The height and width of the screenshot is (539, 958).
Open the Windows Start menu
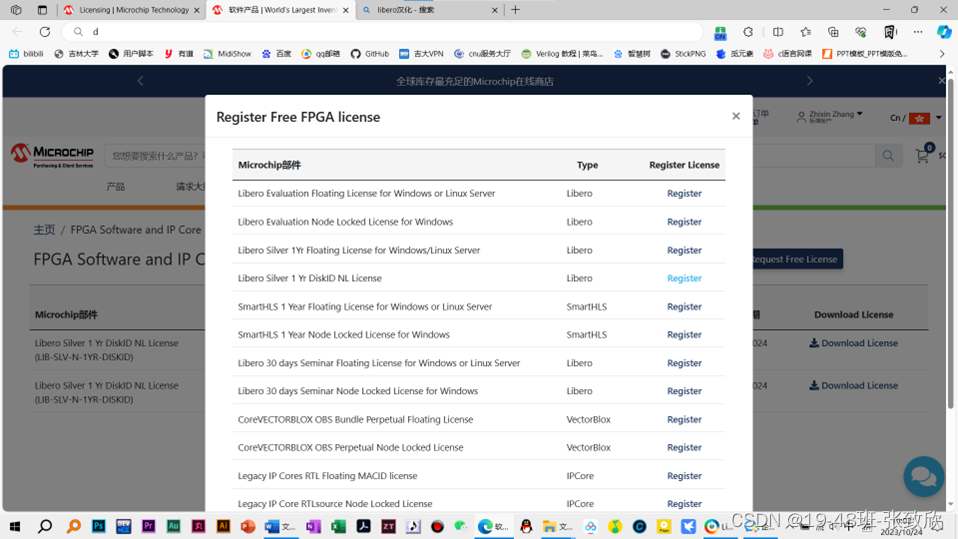coord(15,526)
